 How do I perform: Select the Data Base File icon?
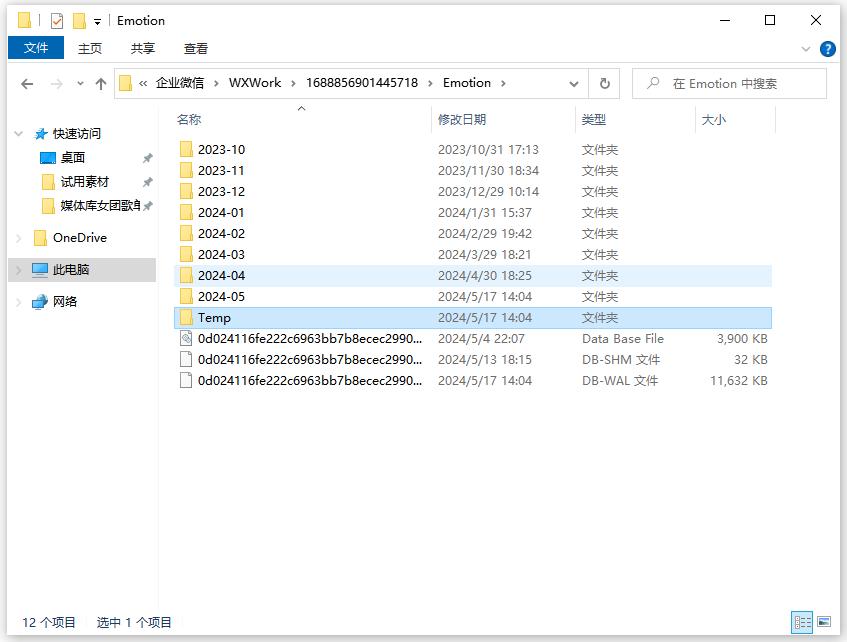click(185, 339)
